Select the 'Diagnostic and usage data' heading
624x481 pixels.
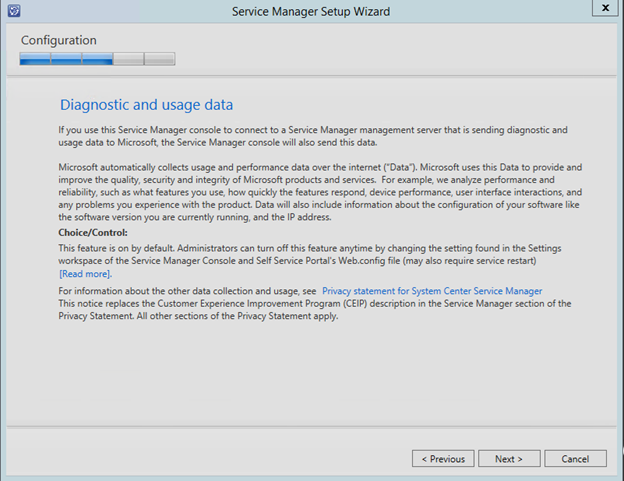[146, 105]
